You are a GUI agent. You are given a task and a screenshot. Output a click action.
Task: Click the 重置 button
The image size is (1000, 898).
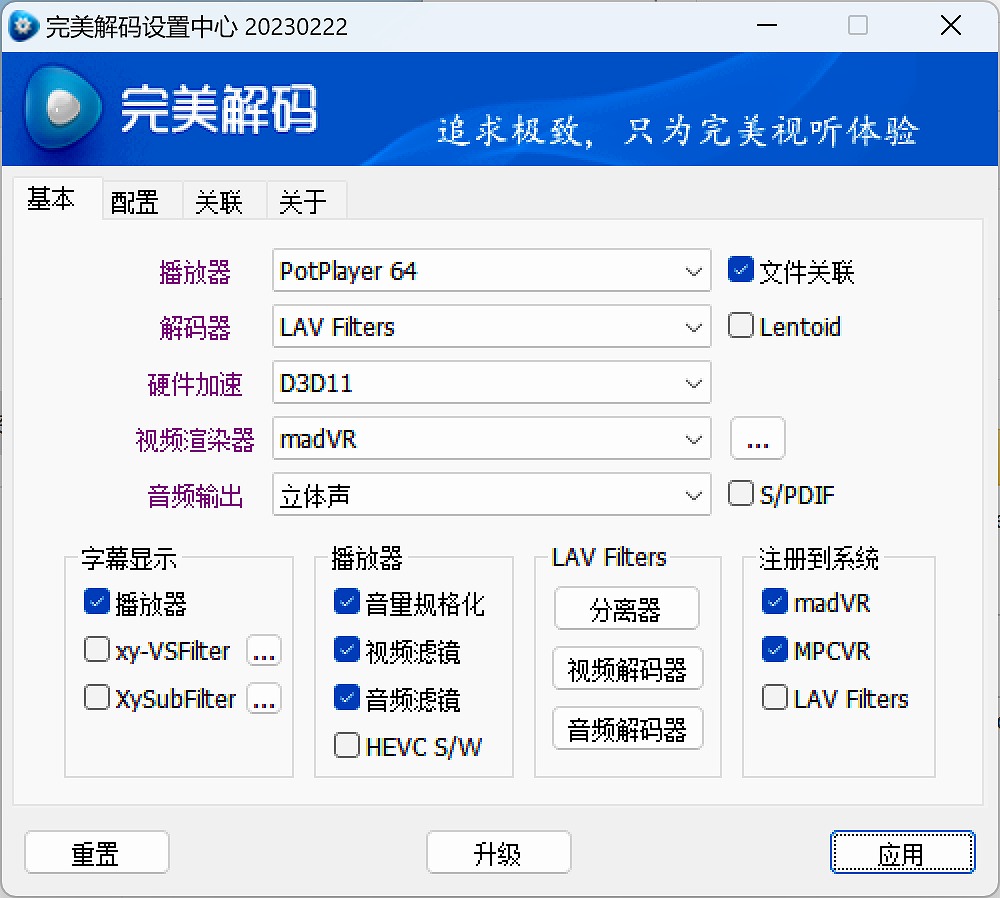(97, 853)
